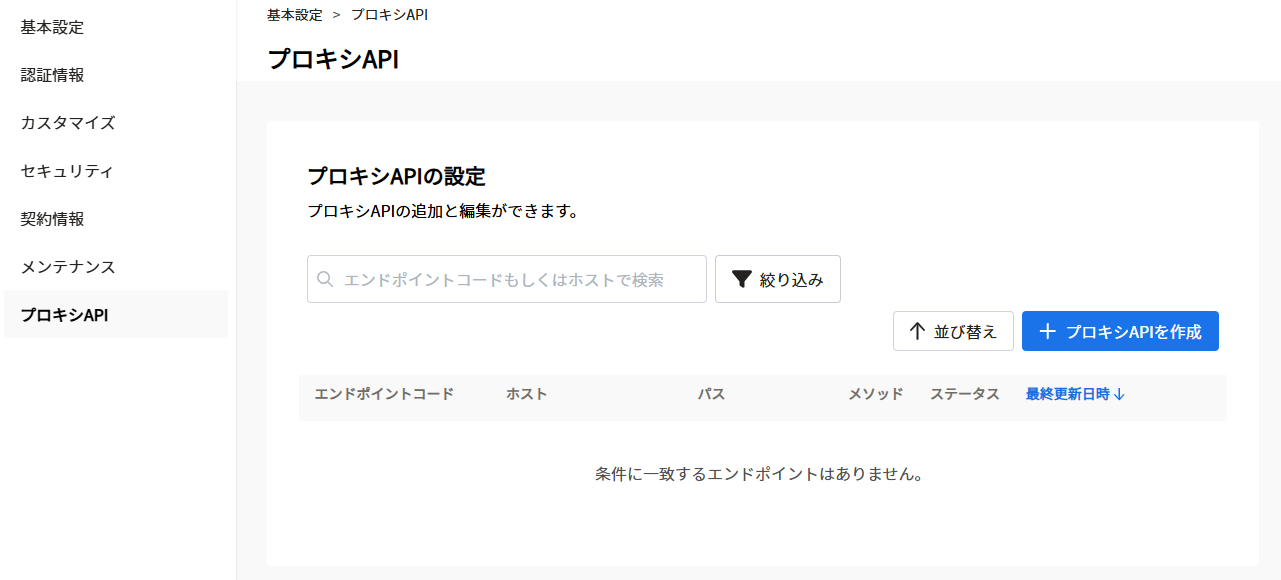Click the down arrow beside 最終更新日時
Viewport: 1281px width, 580px height.
coord(1119,394)
